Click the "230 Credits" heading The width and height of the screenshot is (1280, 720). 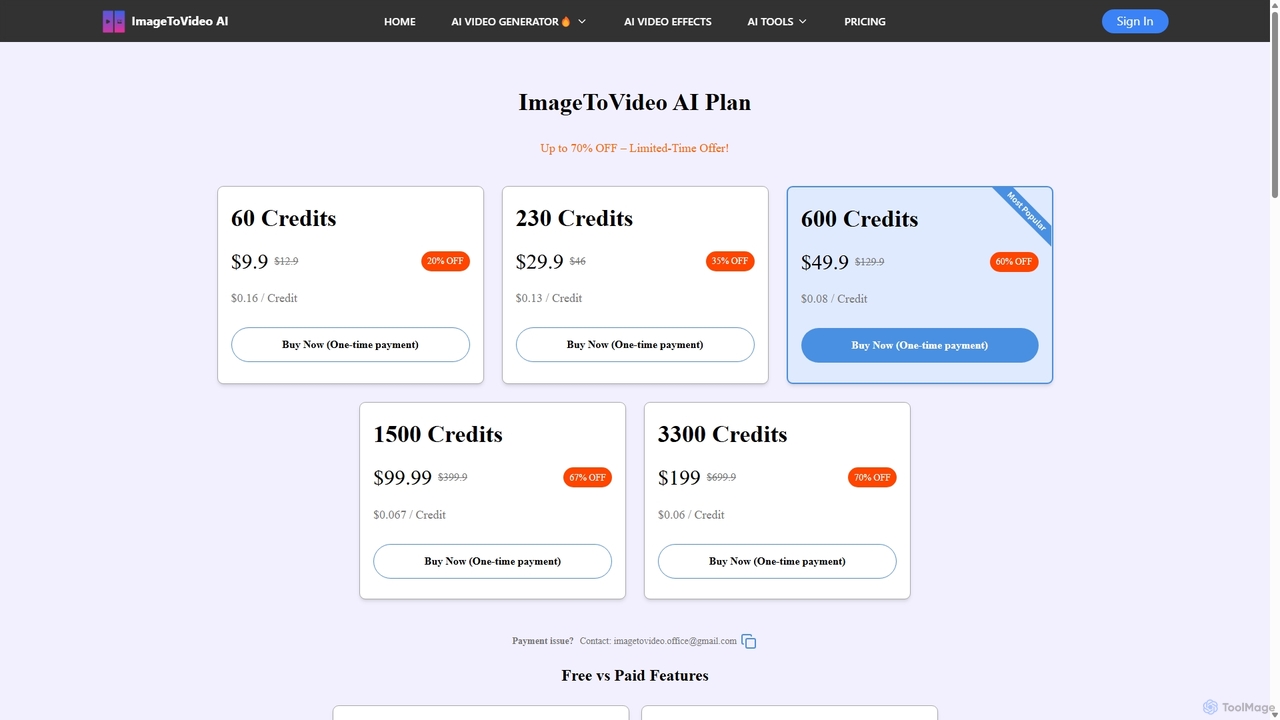click(574, 218)
